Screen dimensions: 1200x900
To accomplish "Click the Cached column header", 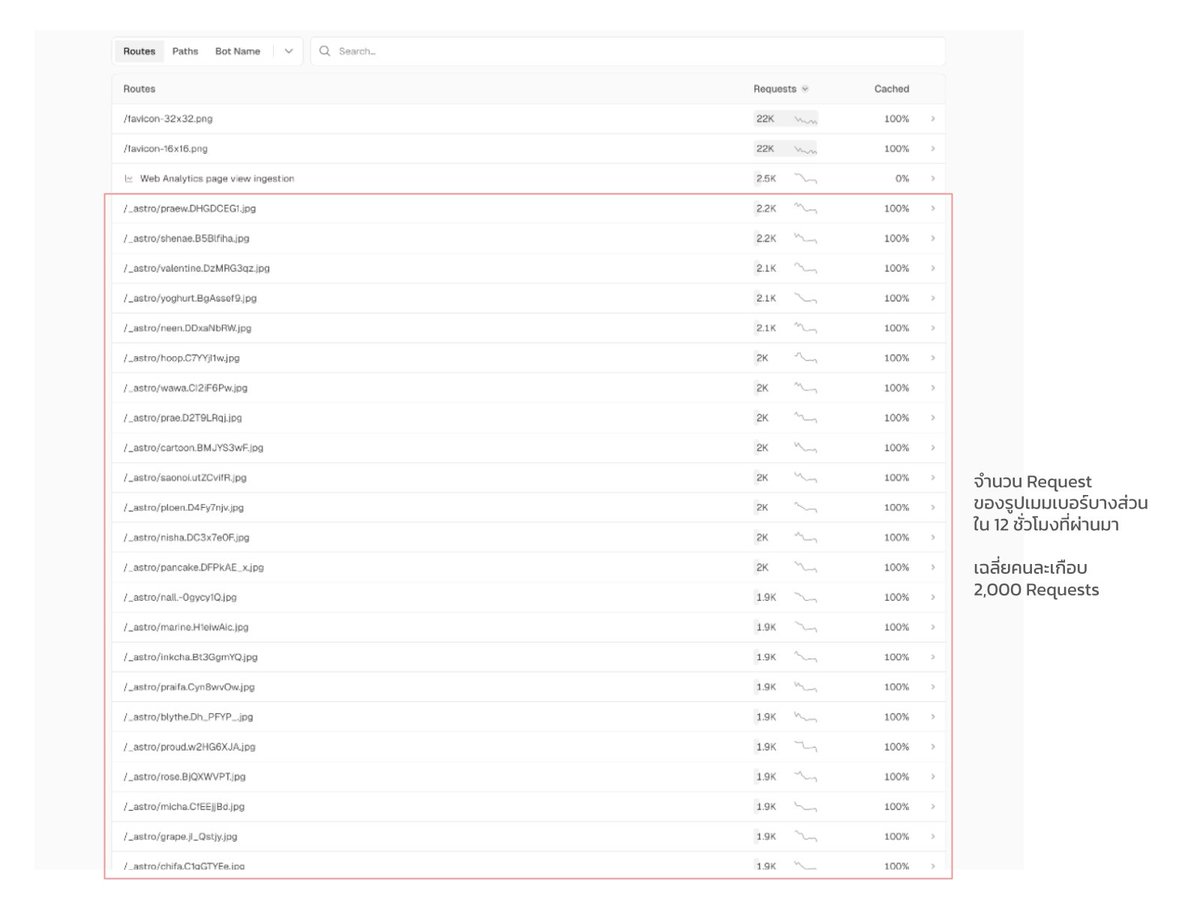I will (891, 89).
